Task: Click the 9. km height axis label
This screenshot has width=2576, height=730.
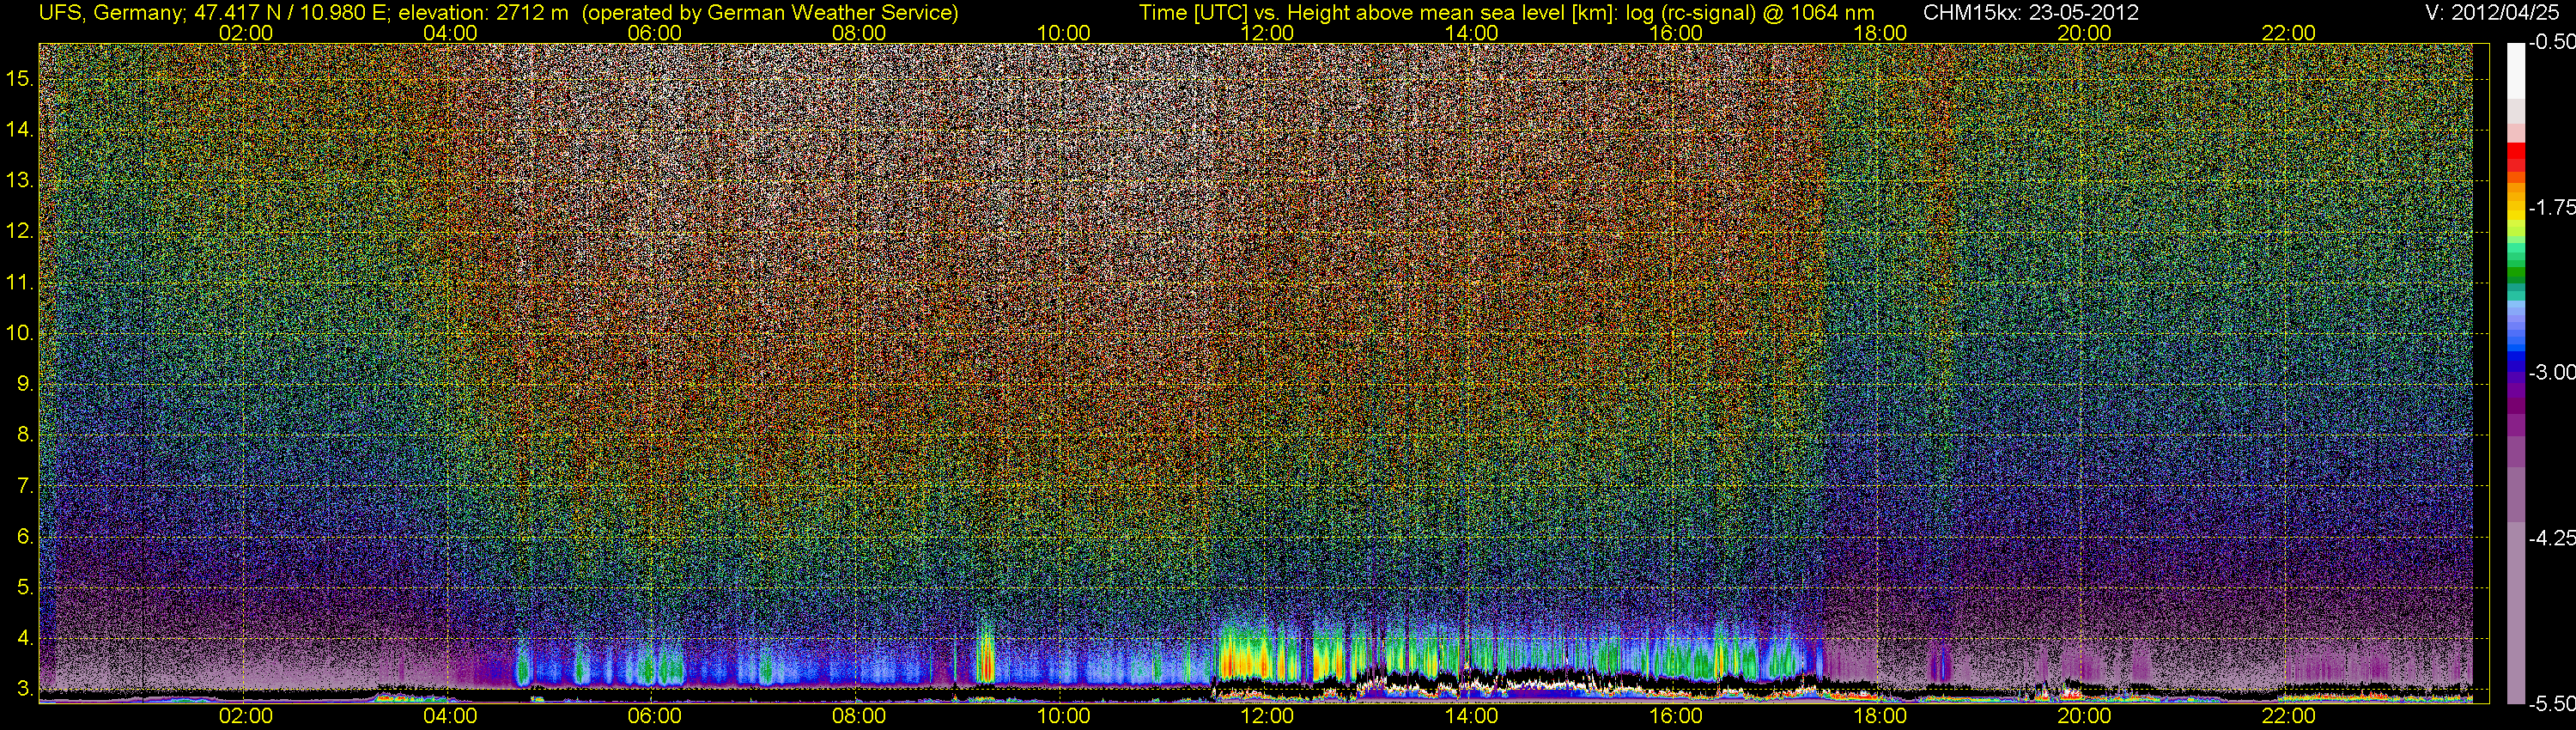Action: [x=25, y=384]
